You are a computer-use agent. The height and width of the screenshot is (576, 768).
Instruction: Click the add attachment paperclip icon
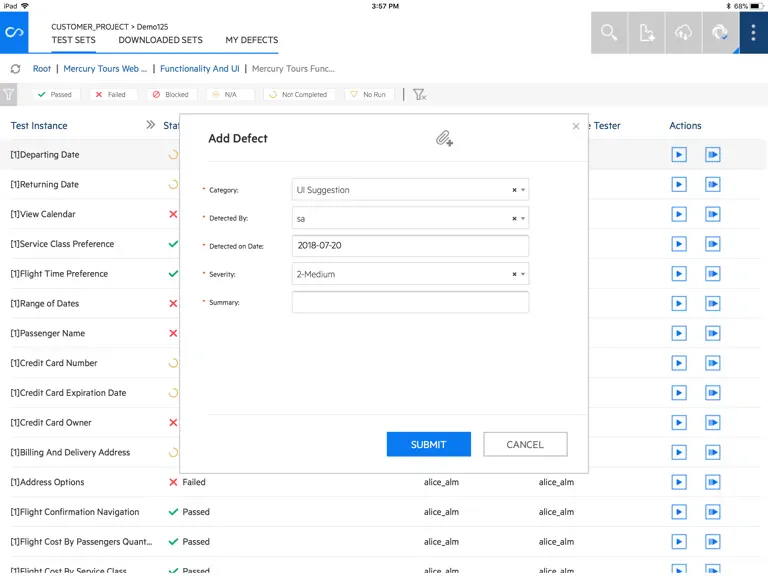click(444, 139)
